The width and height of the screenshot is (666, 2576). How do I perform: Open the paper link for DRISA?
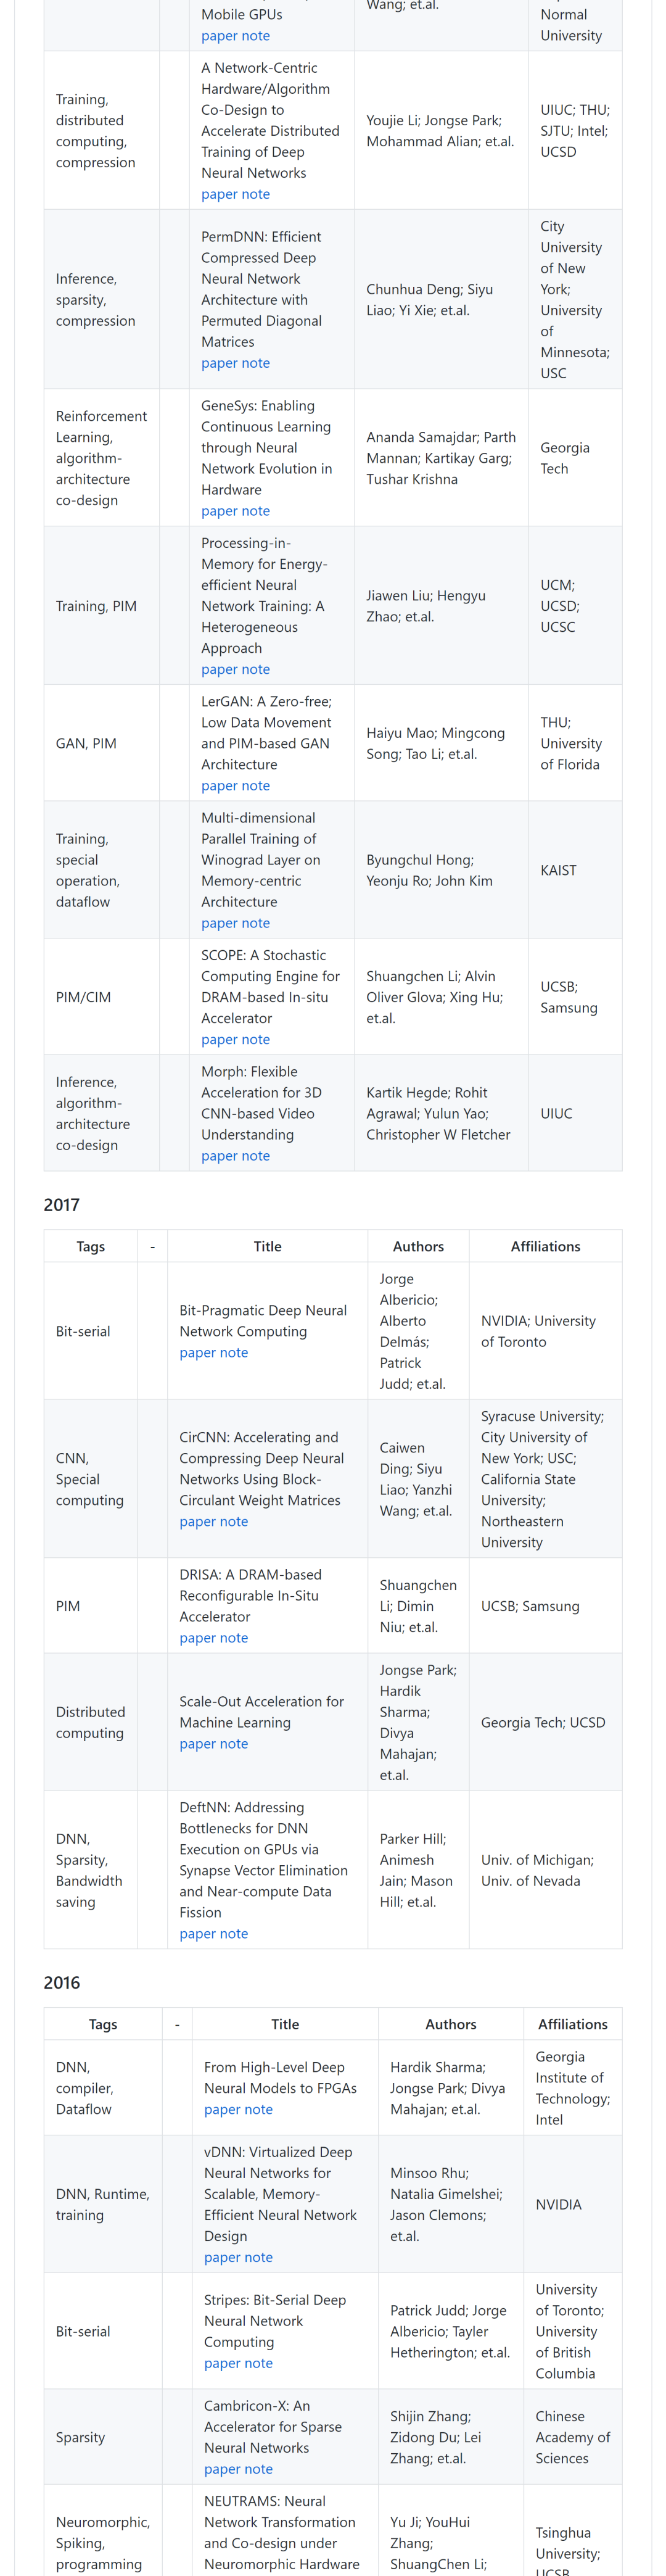pos(197,1638)
